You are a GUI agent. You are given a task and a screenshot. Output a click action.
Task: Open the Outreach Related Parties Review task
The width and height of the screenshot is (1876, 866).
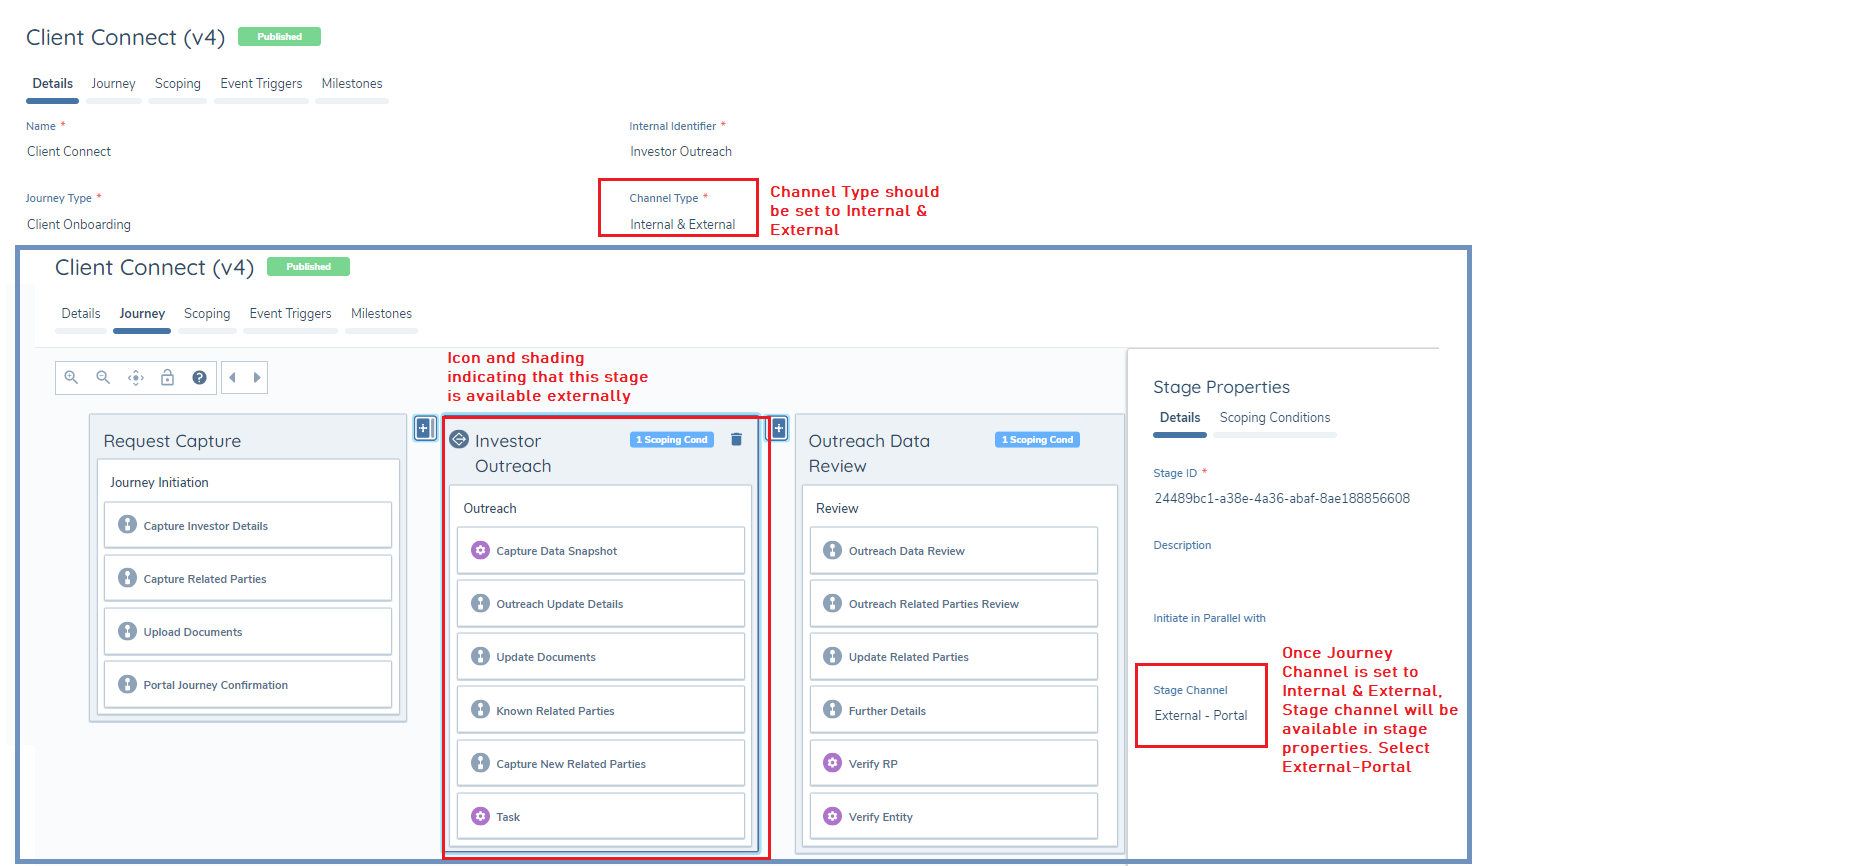[x=954, y=603]
